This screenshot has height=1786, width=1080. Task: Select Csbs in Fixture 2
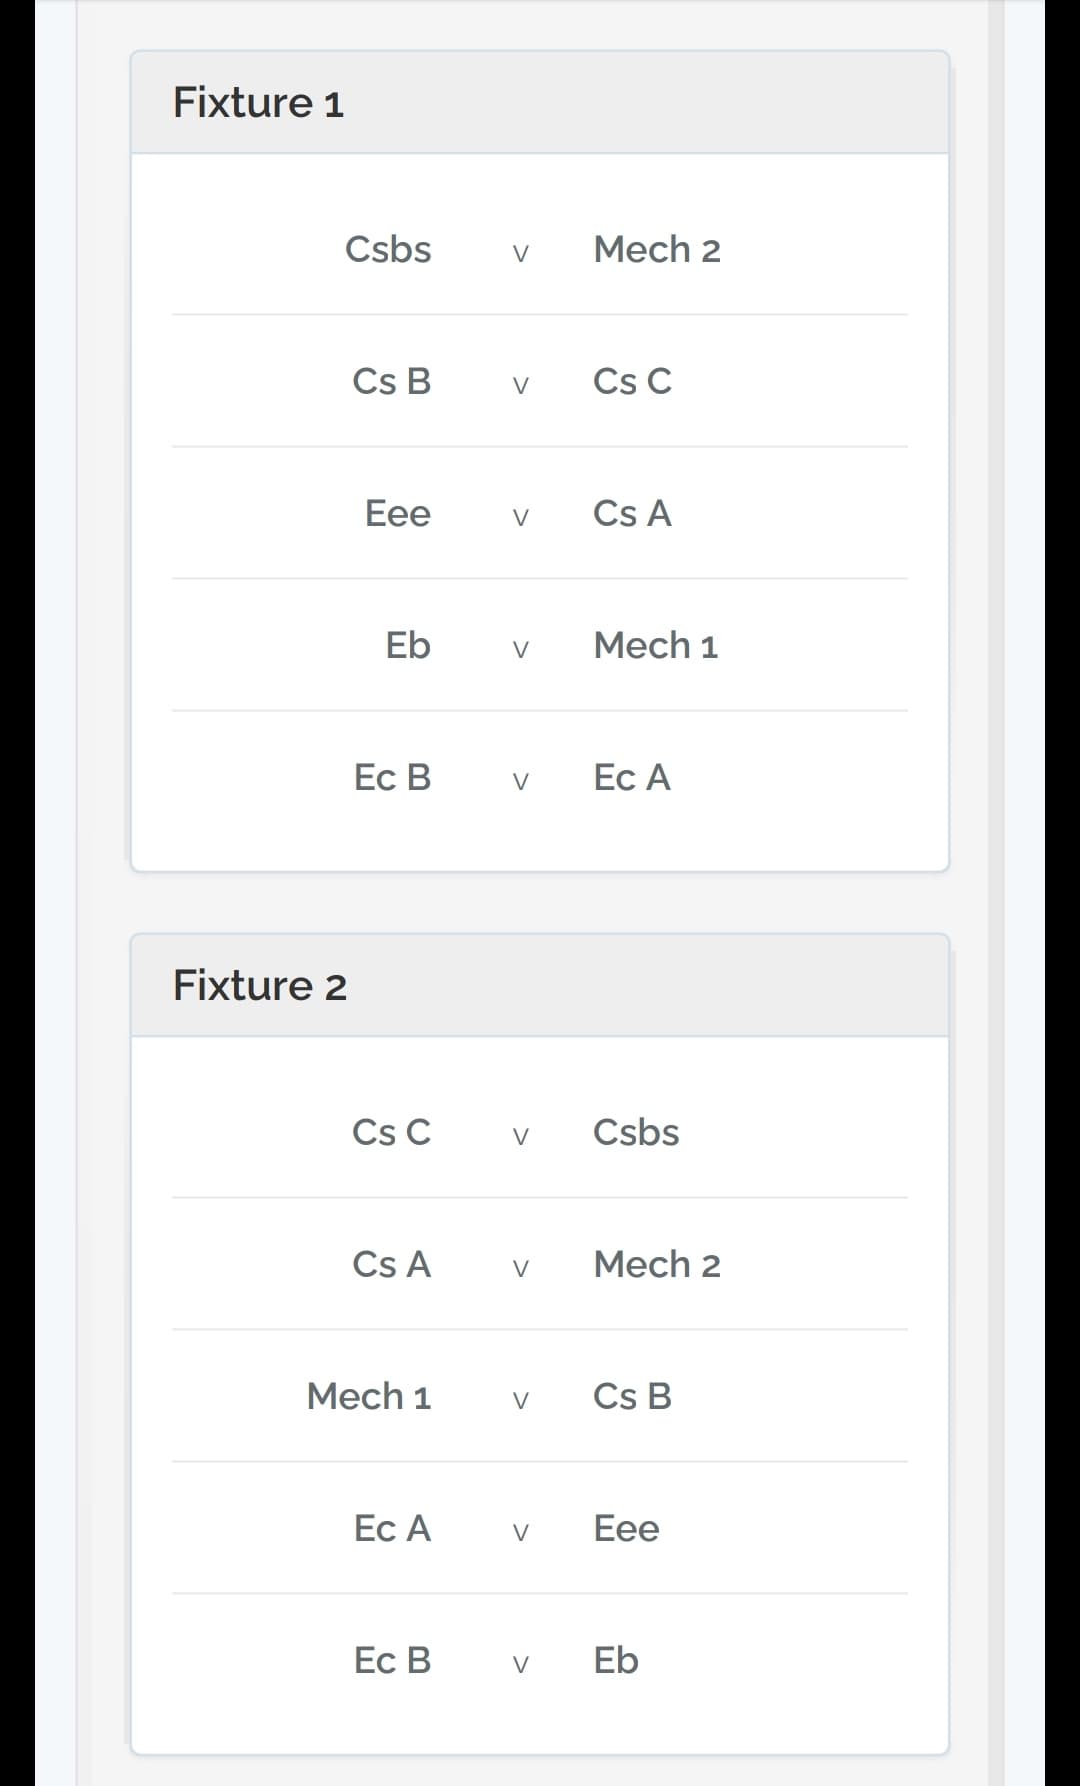click(x=636, y=1132)
